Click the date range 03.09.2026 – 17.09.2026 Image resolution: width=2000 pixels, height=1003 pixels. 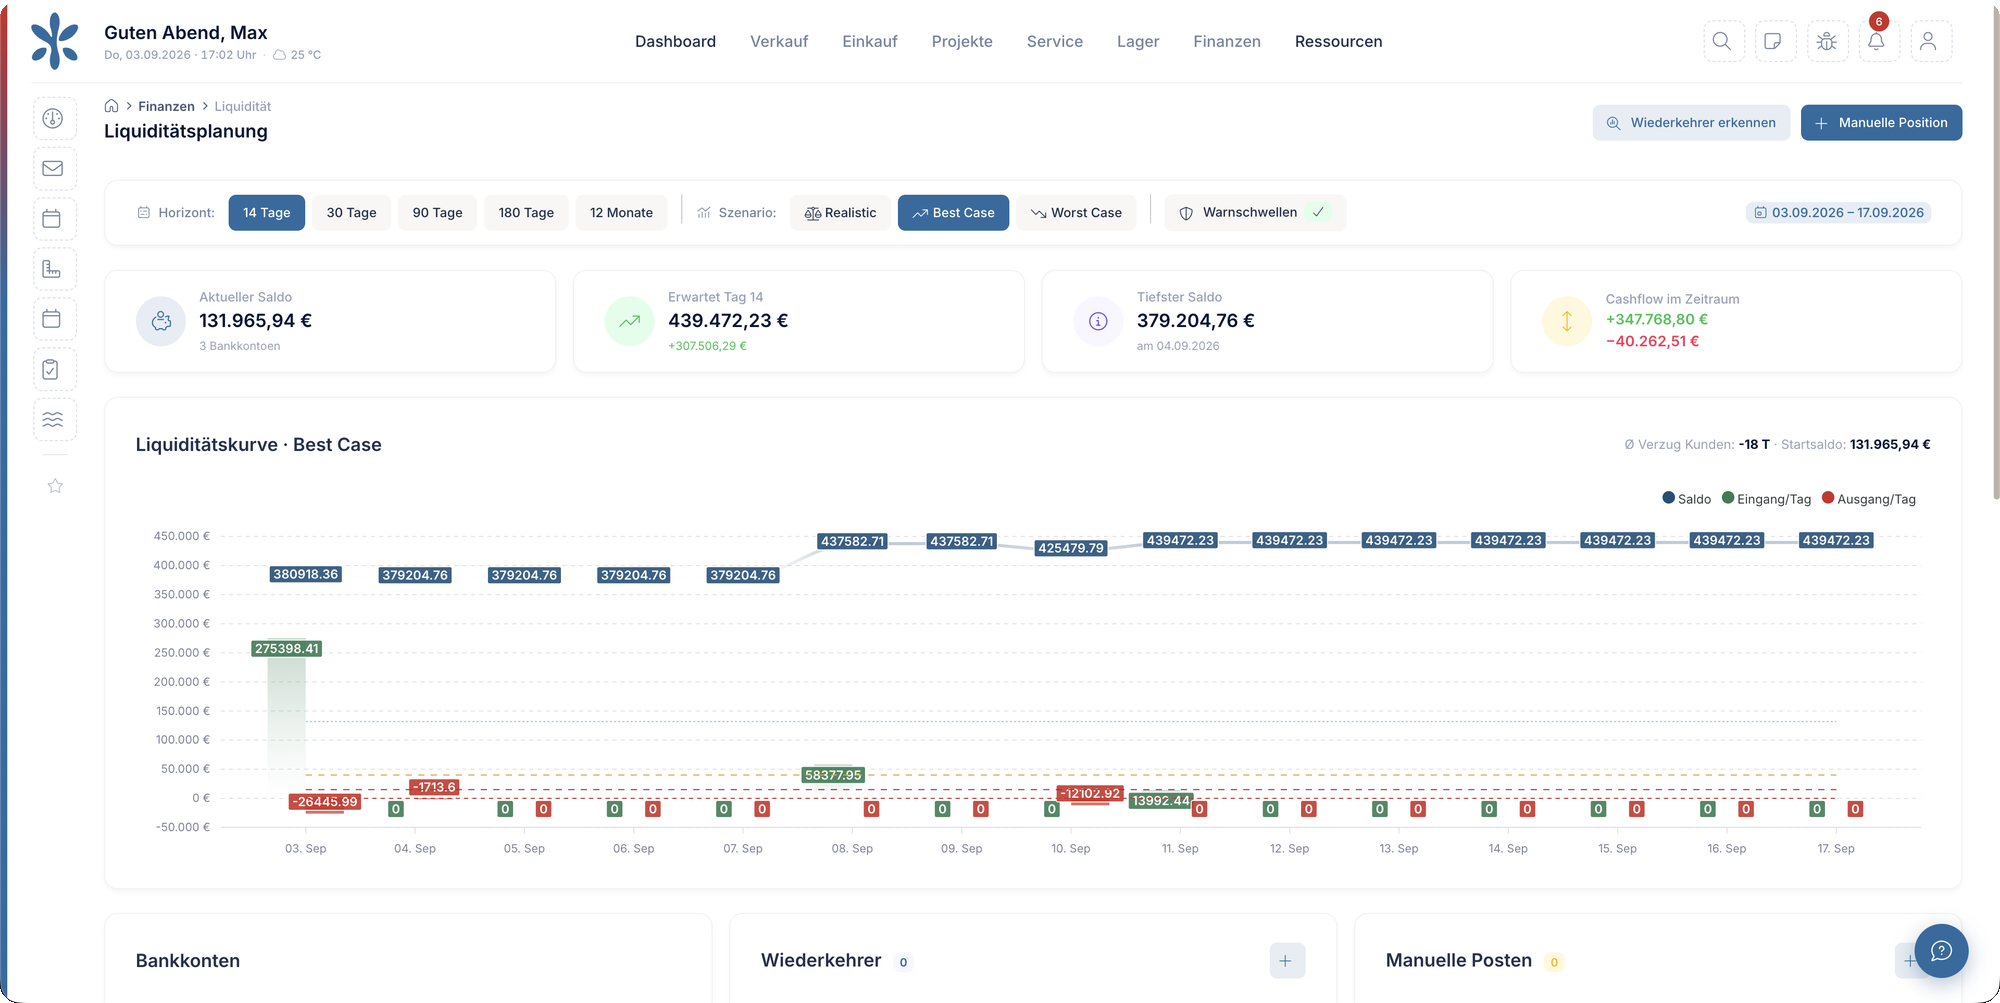coord(1838,213)
